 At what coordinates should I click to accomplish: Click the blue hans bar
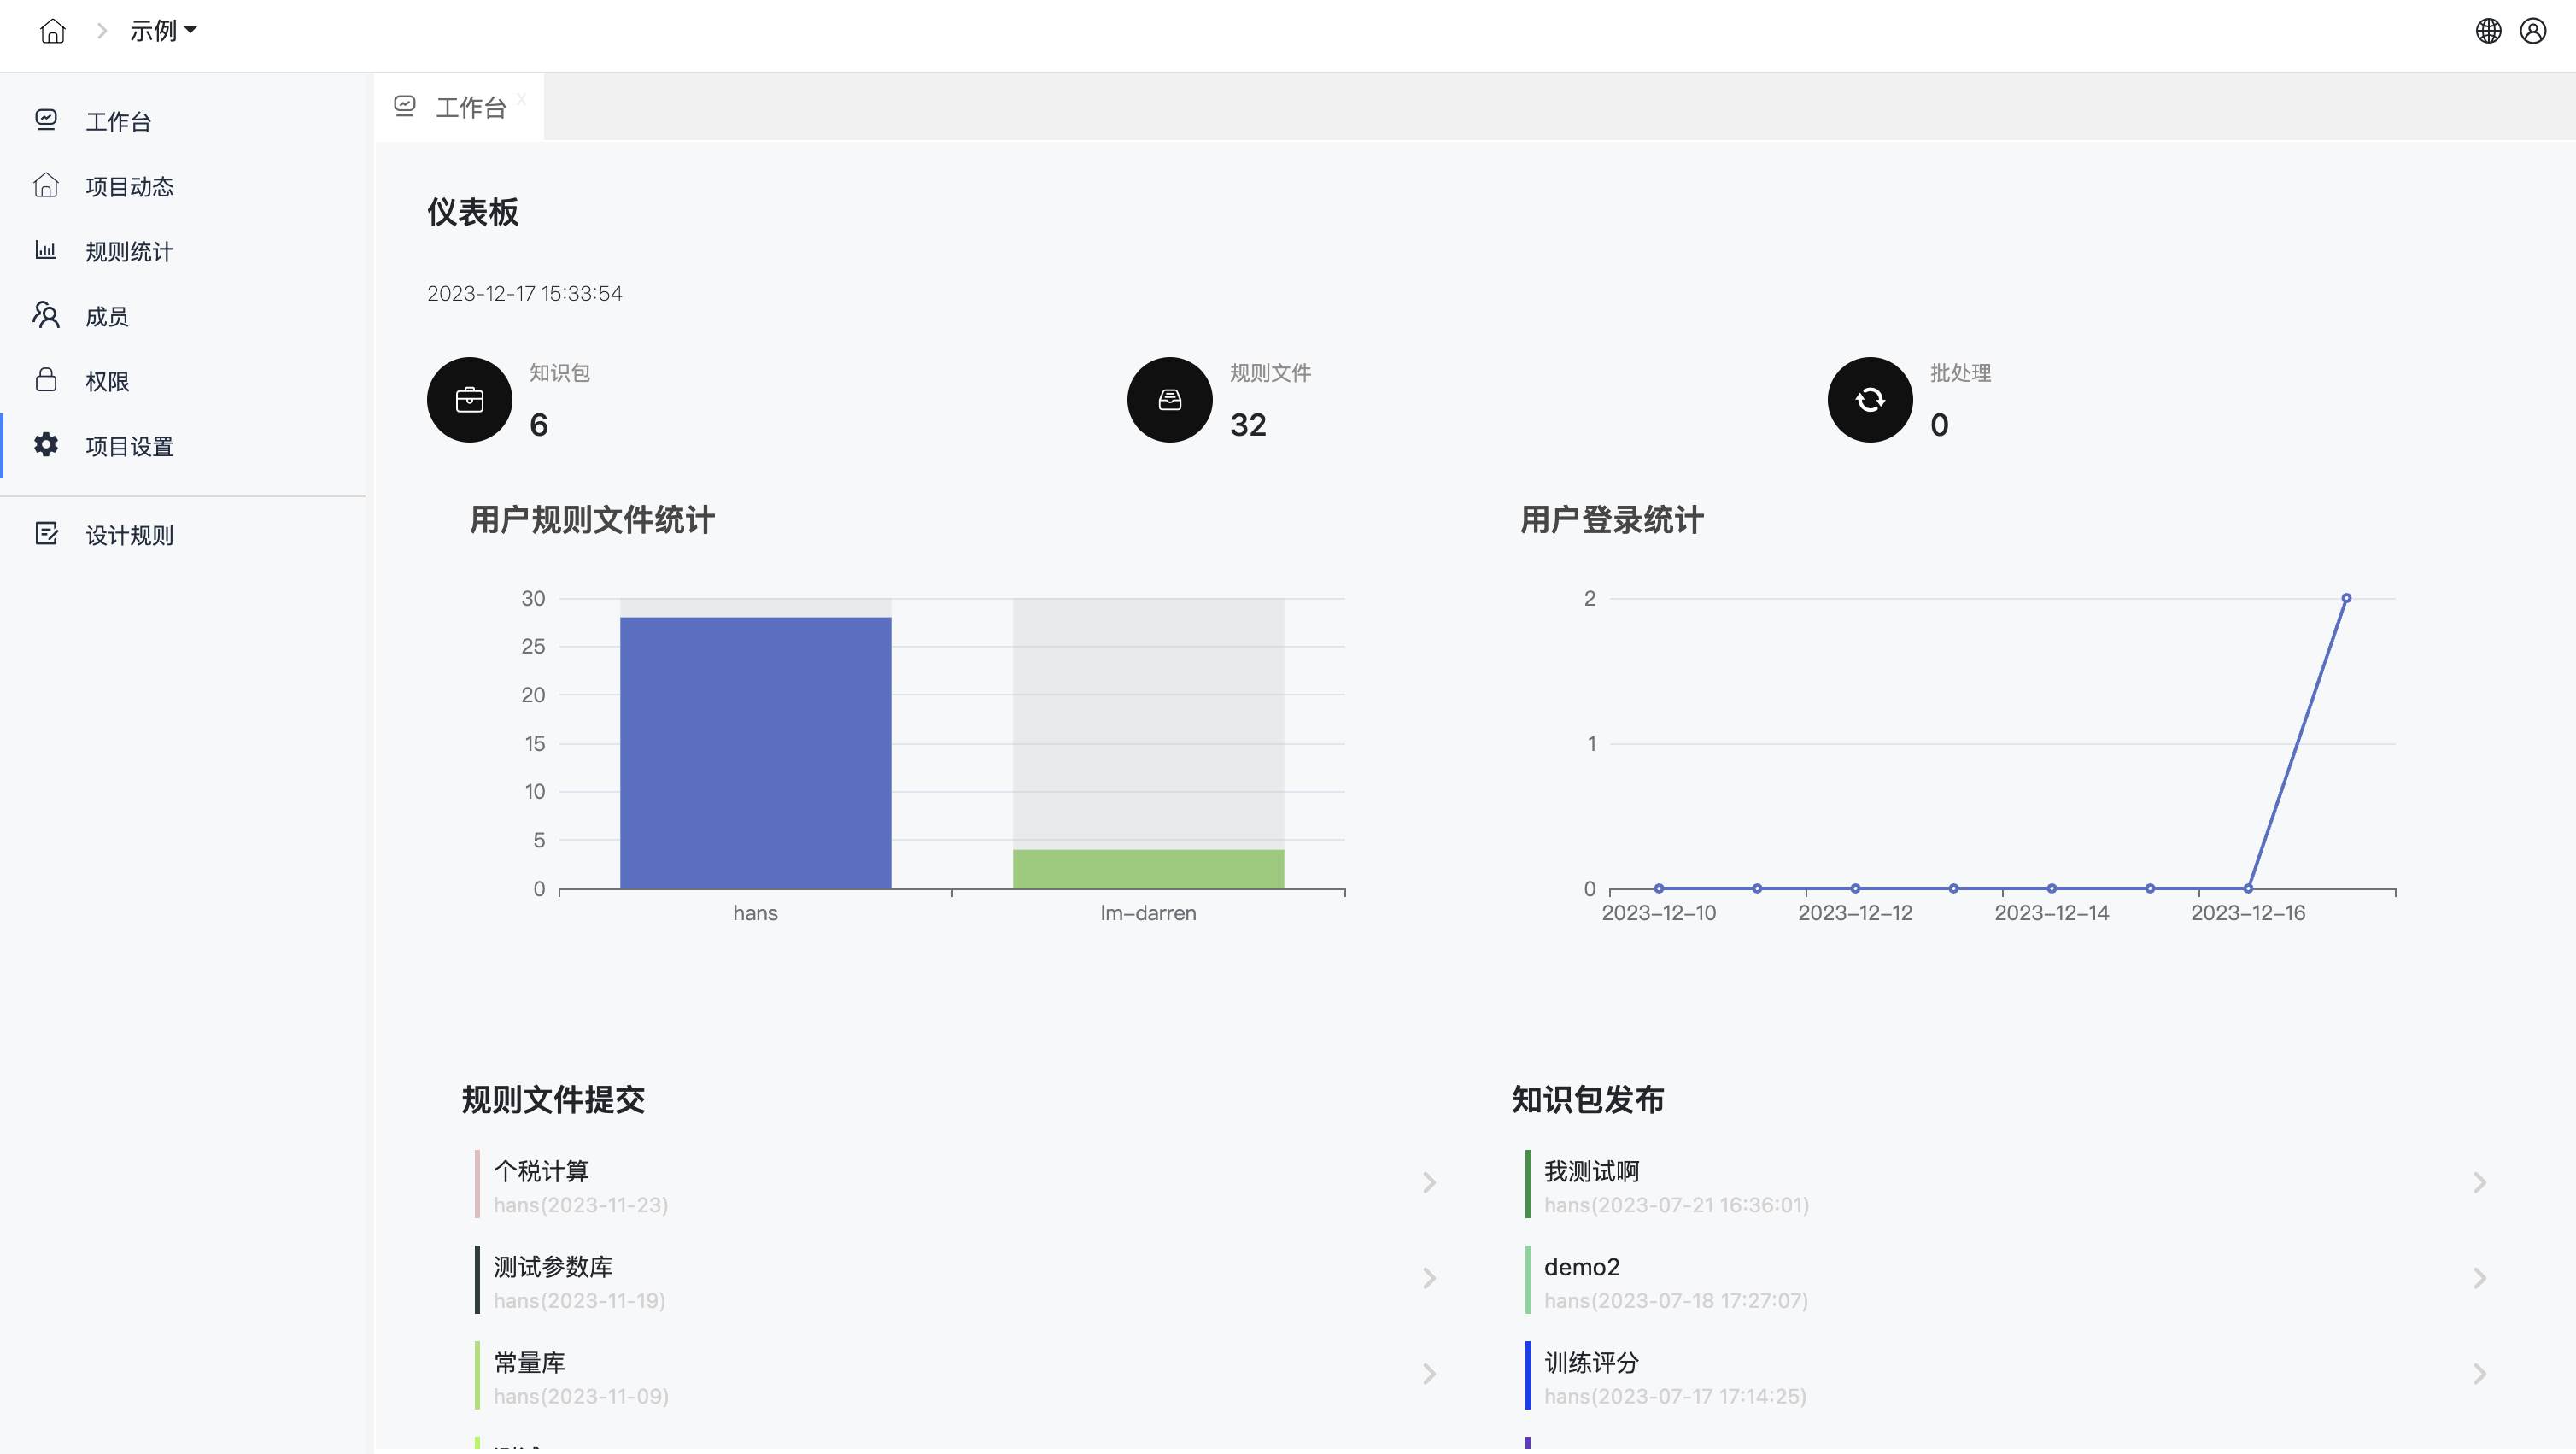(x=755, y=752)
